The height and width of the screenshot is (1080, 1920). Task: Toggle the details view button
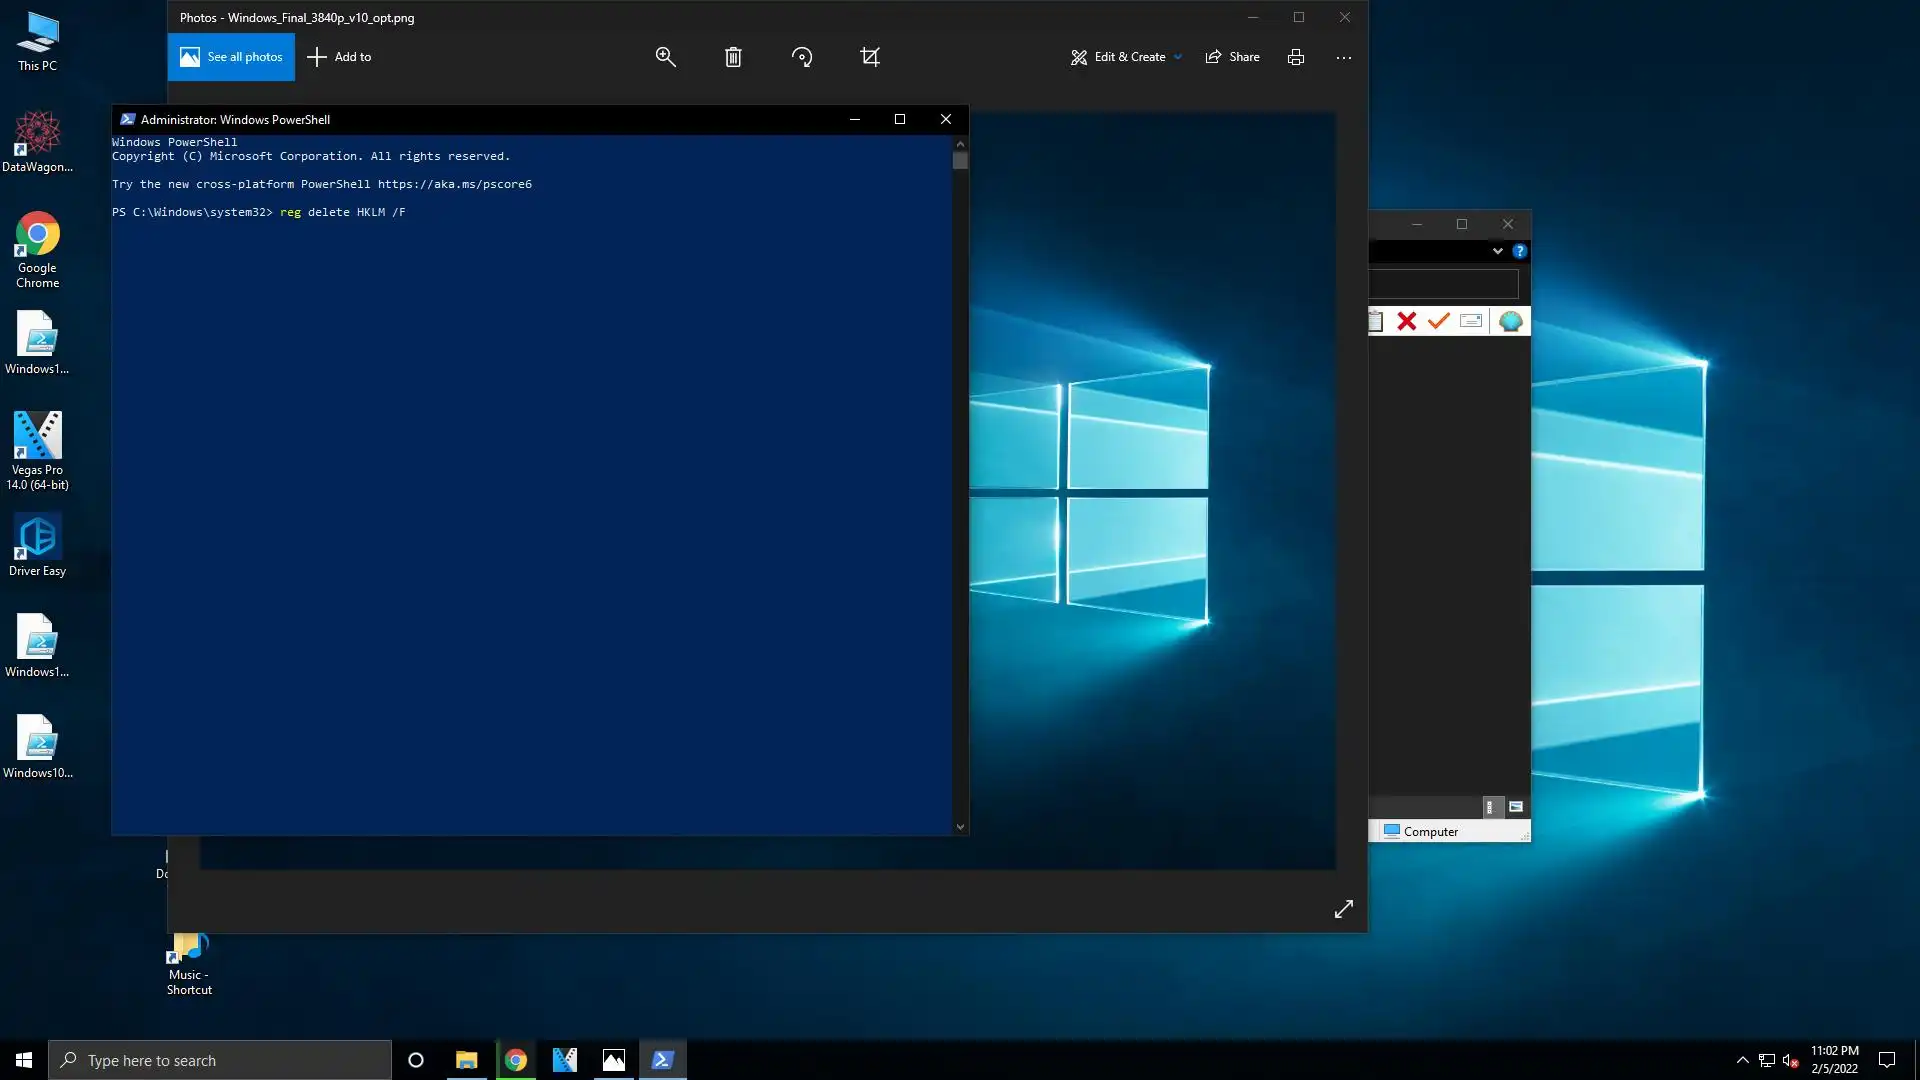(x=1489, y=807)
